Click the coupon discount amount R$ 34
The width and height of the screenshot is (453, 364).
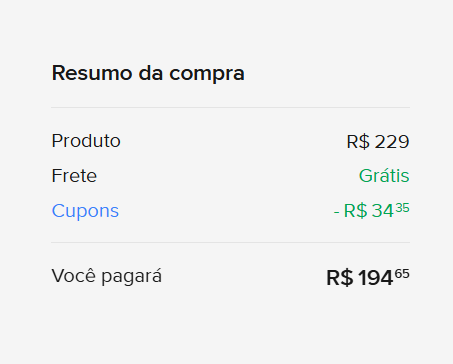[371, 211]
